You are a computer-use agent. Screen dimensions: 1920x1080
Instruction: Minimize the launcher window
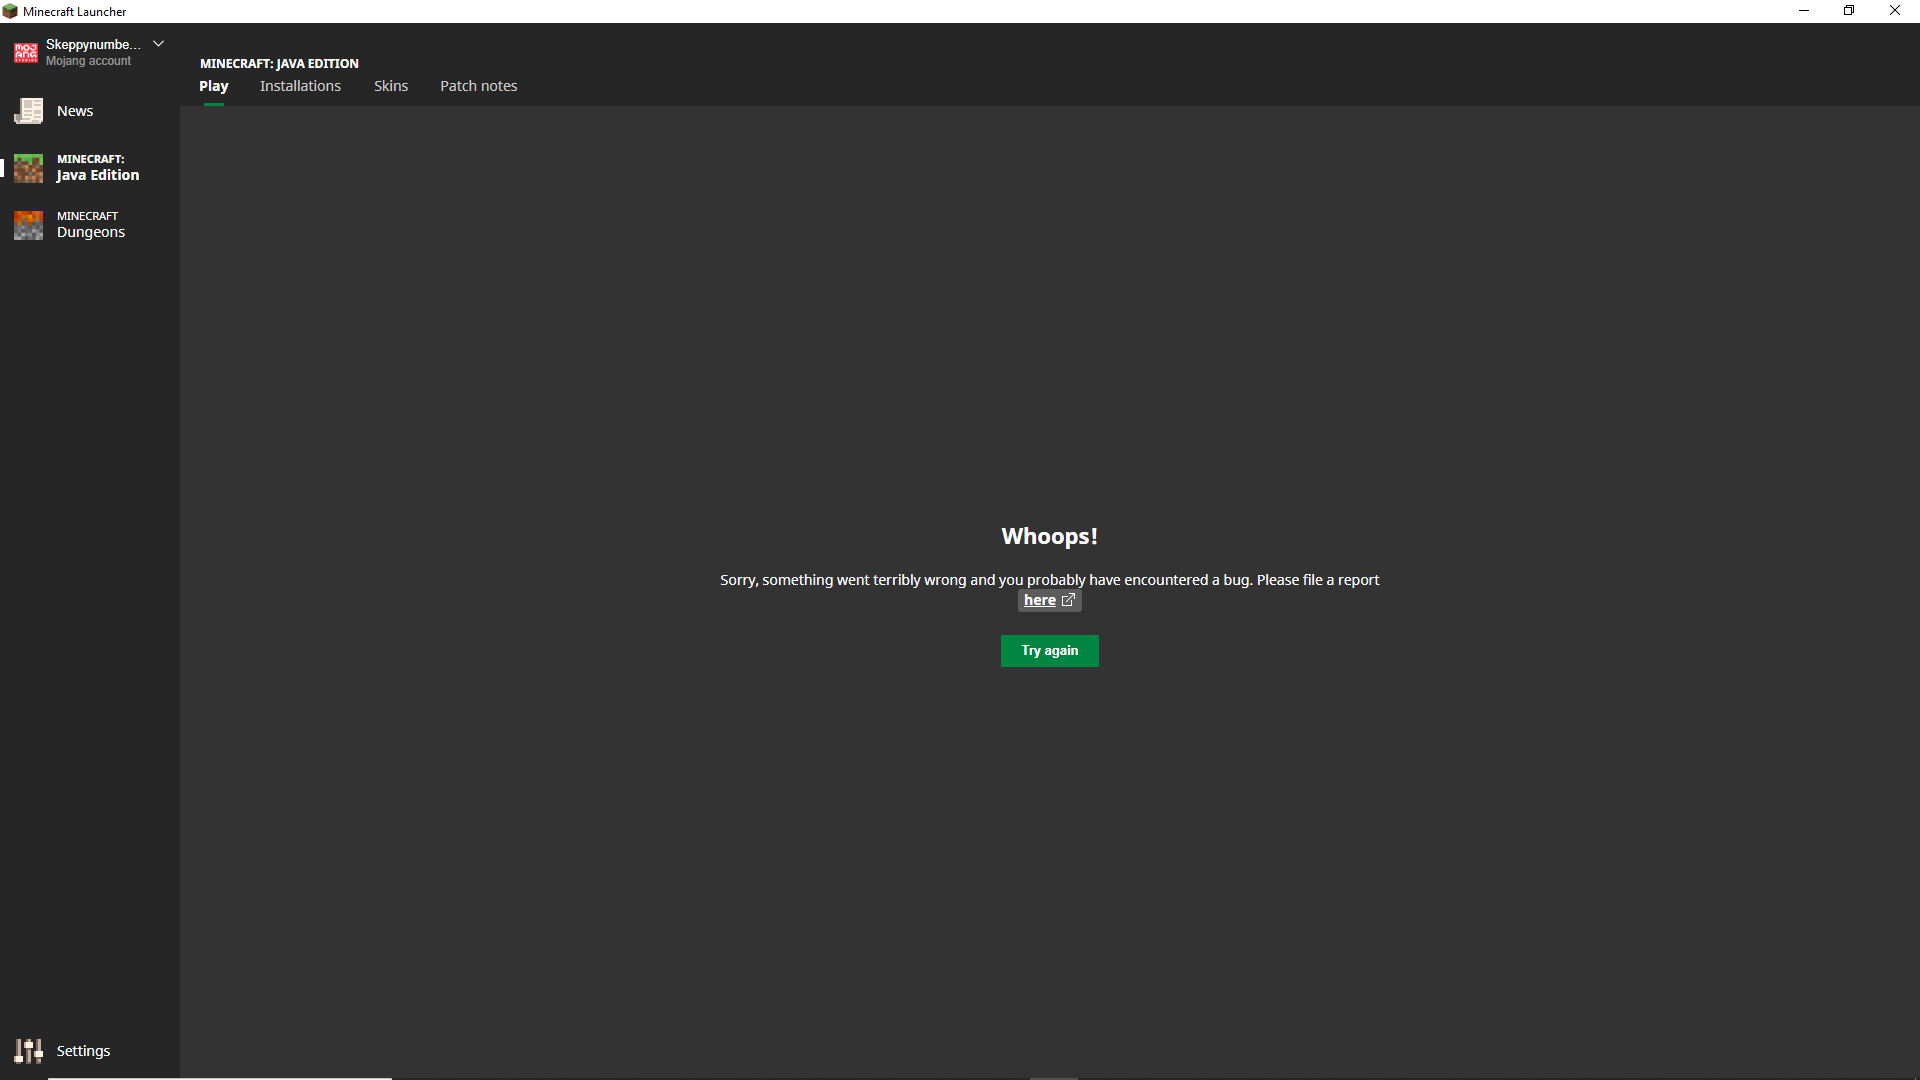[x=1803, y=11]
